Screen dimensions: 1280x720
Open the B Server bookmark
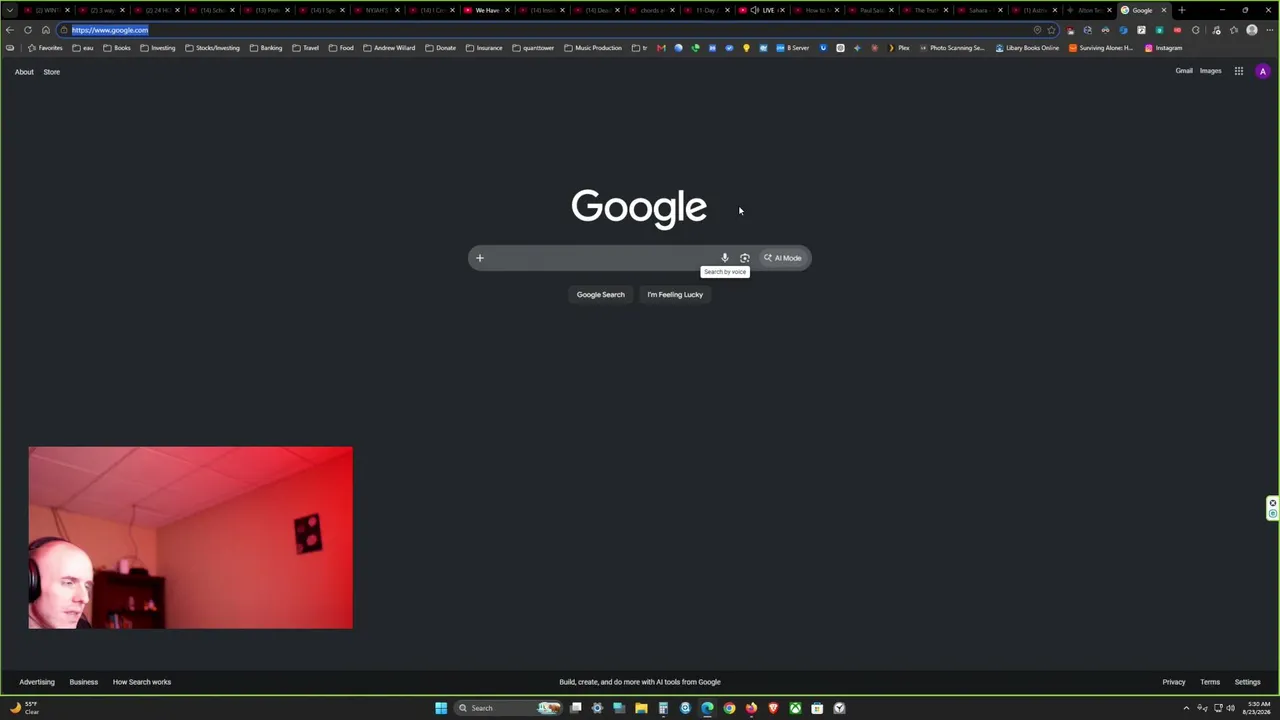click(792, 48)
